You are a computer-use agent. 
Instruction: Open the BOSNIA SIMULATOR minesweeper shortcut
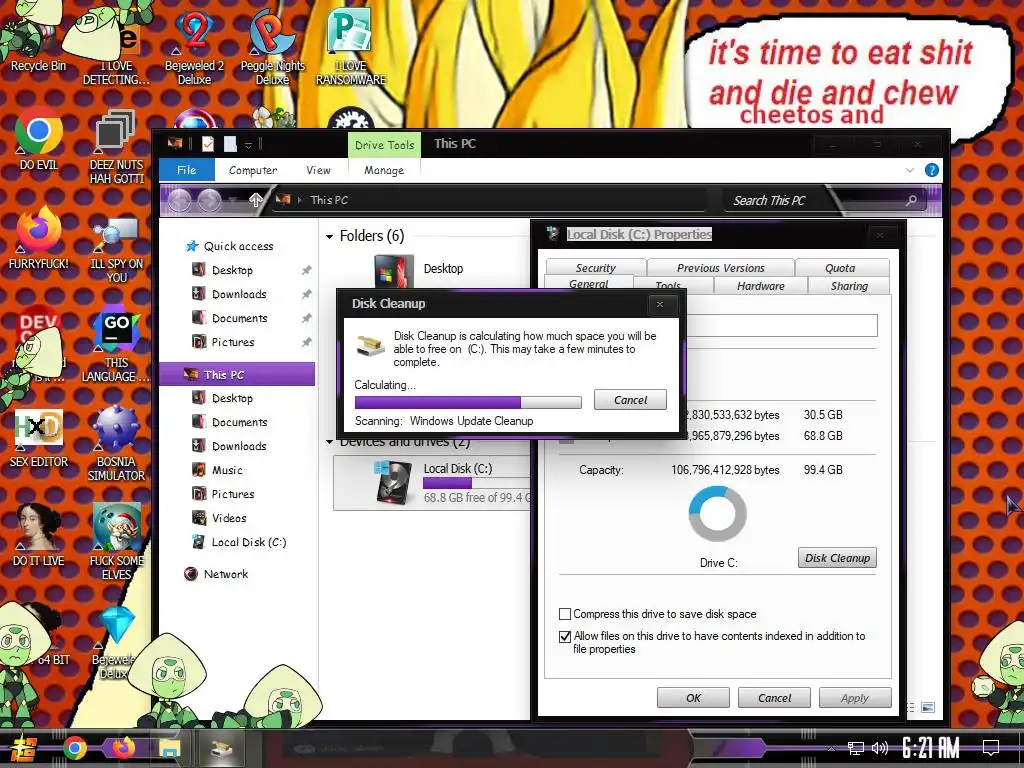click(x=116, y=444)
